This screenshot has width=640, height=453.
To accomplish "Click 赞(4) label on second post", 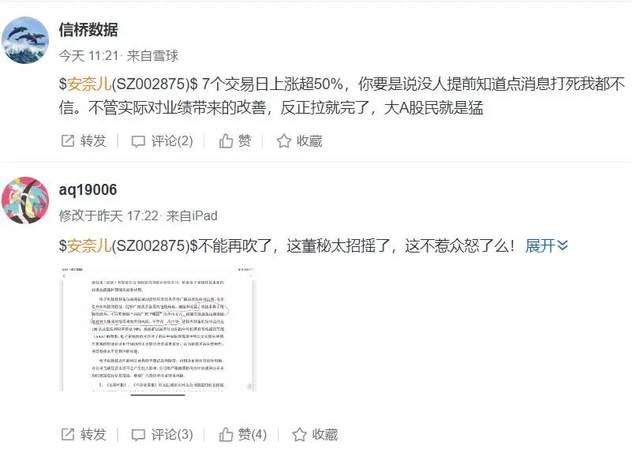I will pyautogui.click(x=252, y=434).
